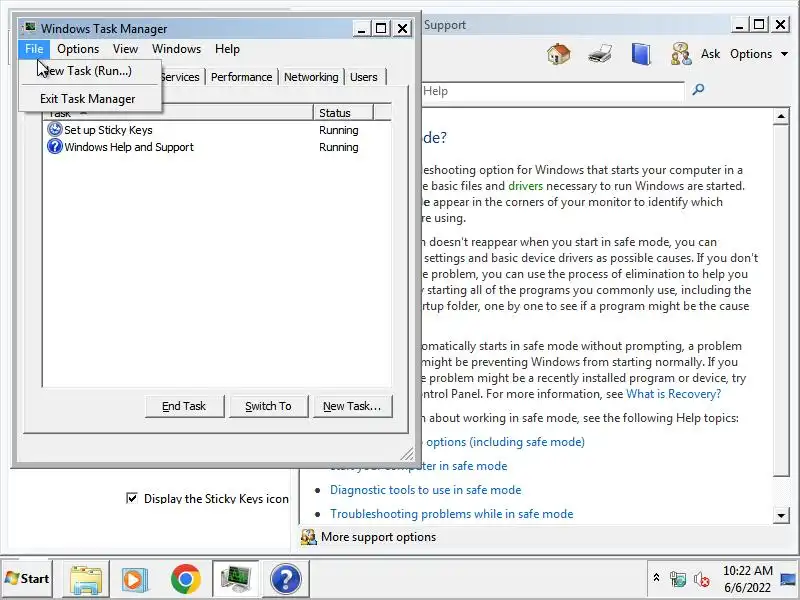Click Running status of Set up Sticky Keys
This screenshot has width=800, height=600.
(x=339, y=130)
